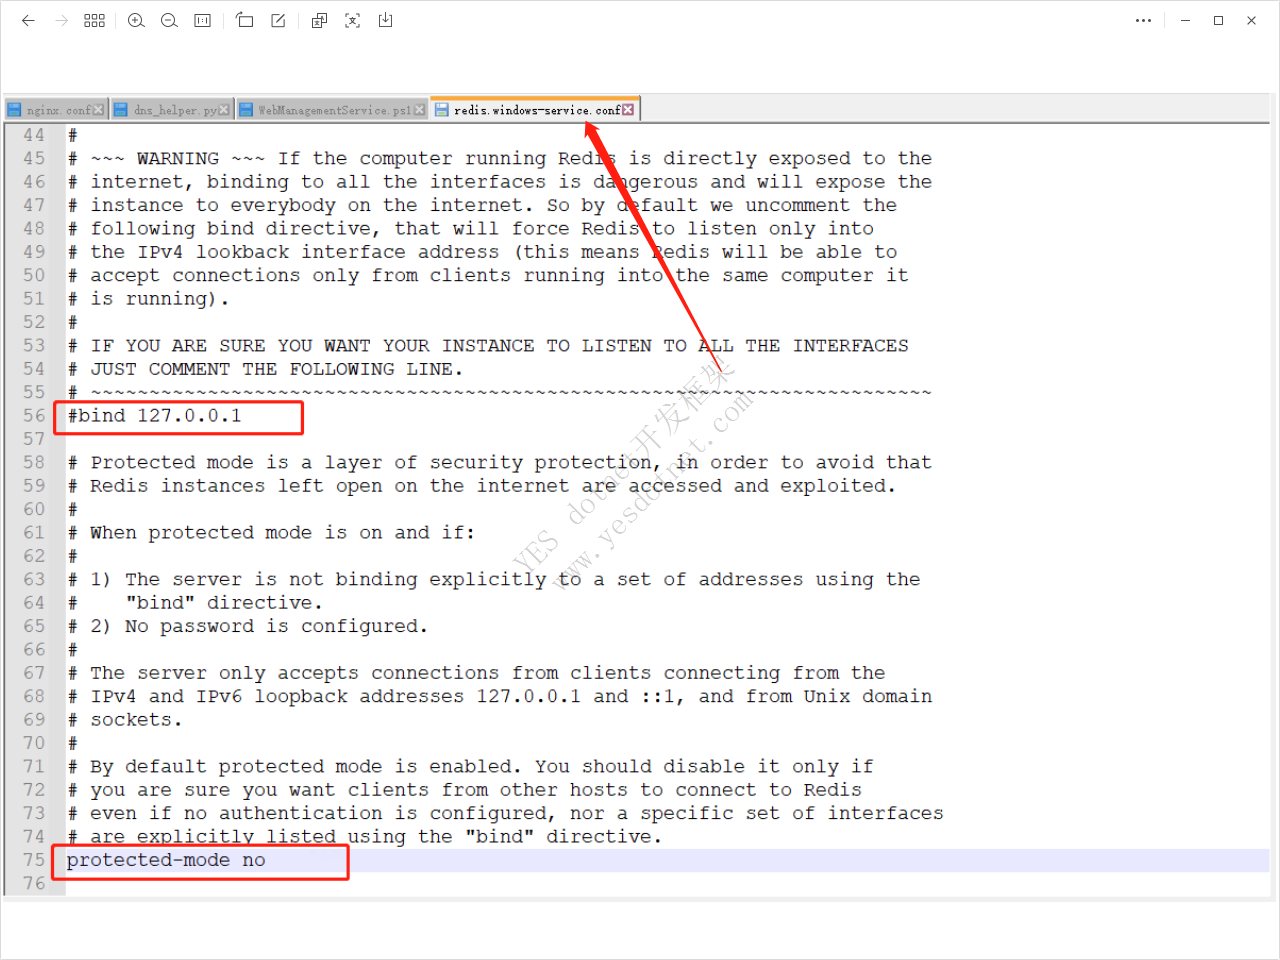Click 'even if no authentication is configured' line
This screenshot has height=960, width=1280.
(505, 814)
